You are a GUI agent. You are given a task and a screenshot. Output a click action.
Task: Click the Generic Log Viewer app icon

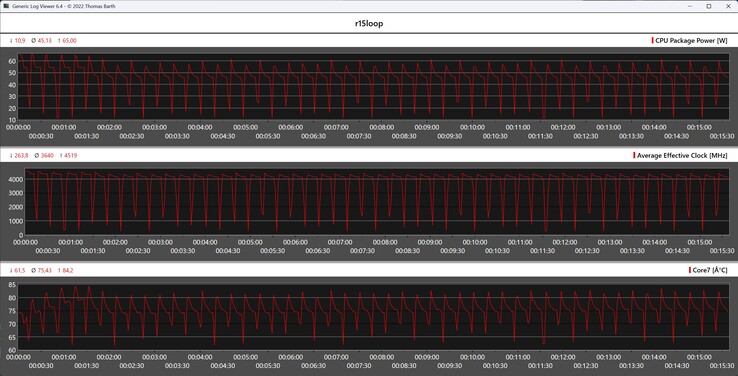[6, 6]
